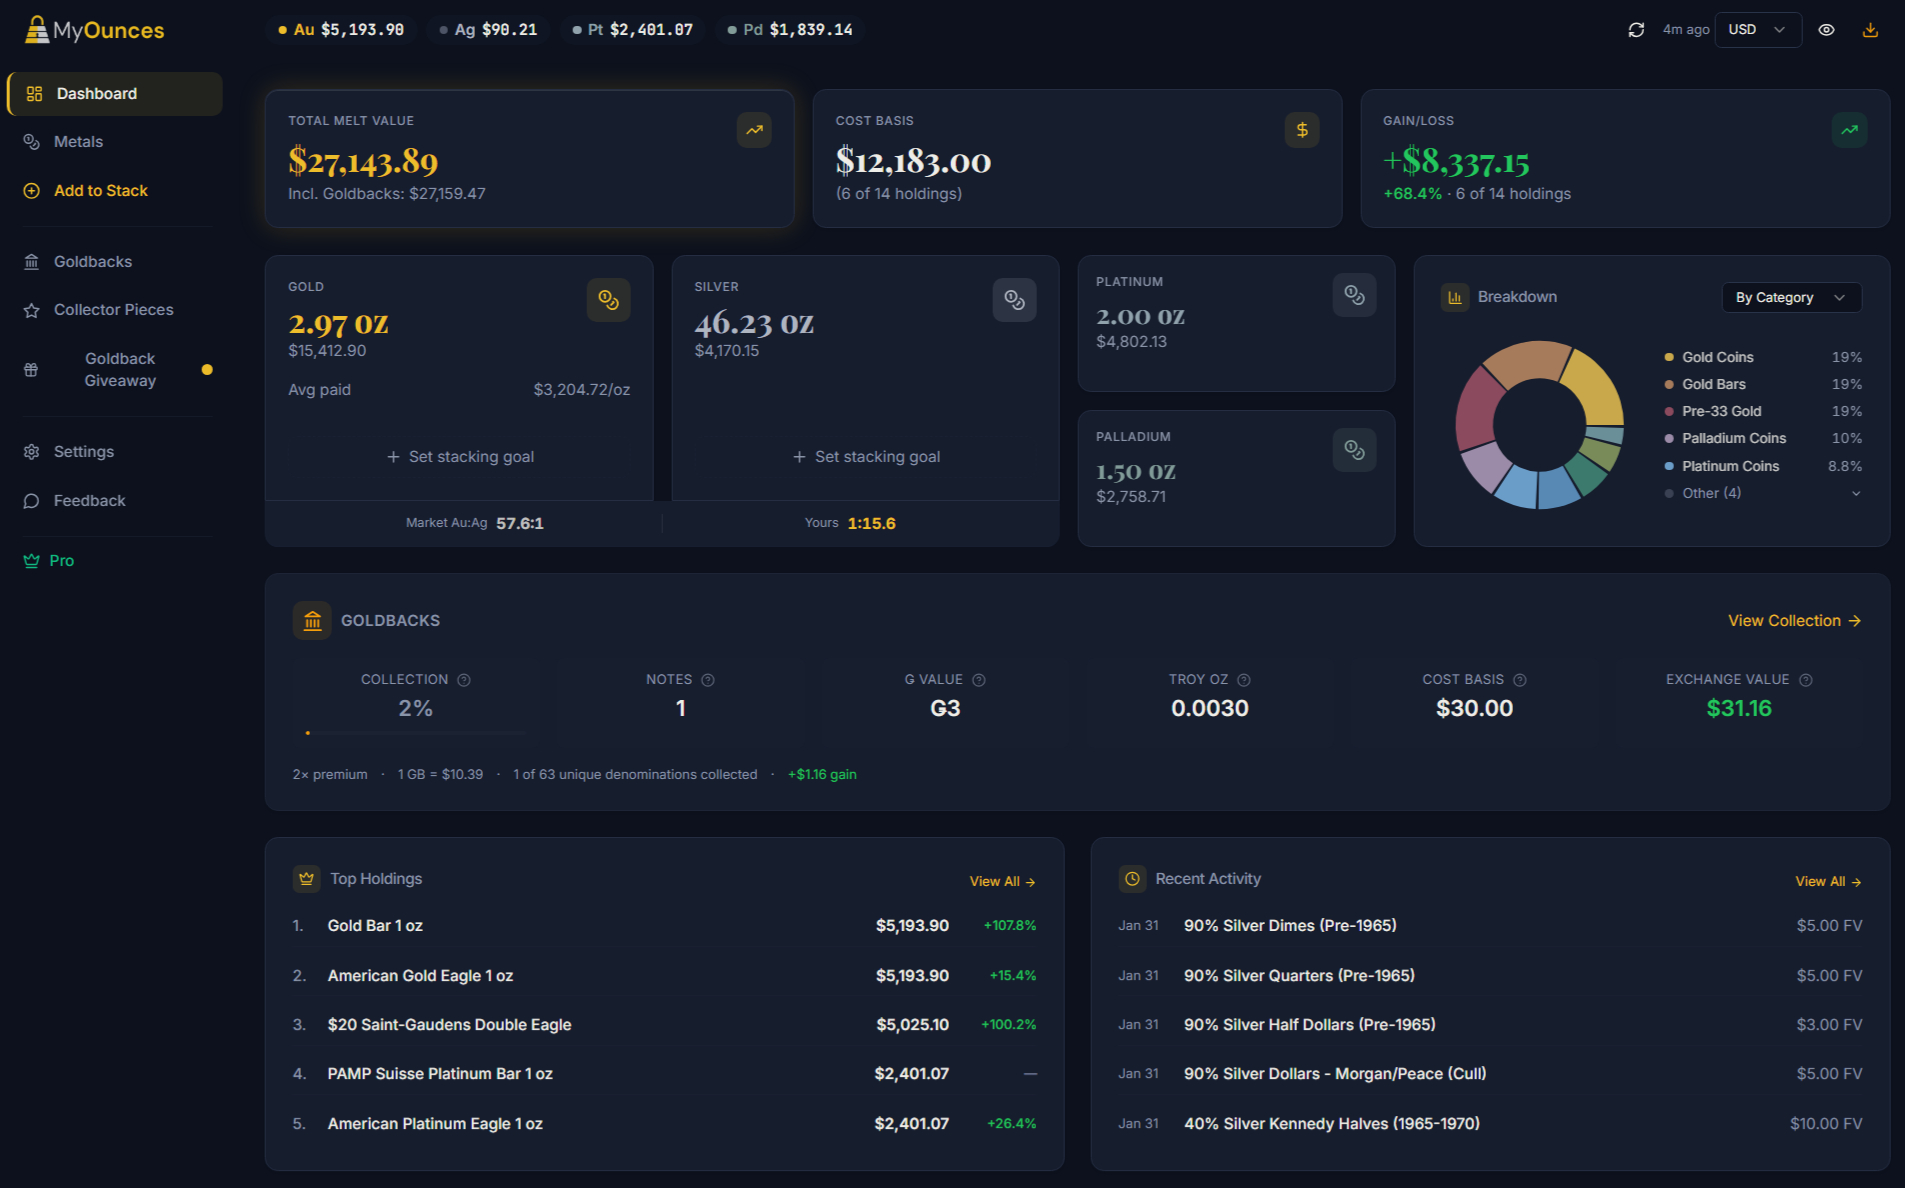Click the coins icon on the Palladium card

point(1354,449)
